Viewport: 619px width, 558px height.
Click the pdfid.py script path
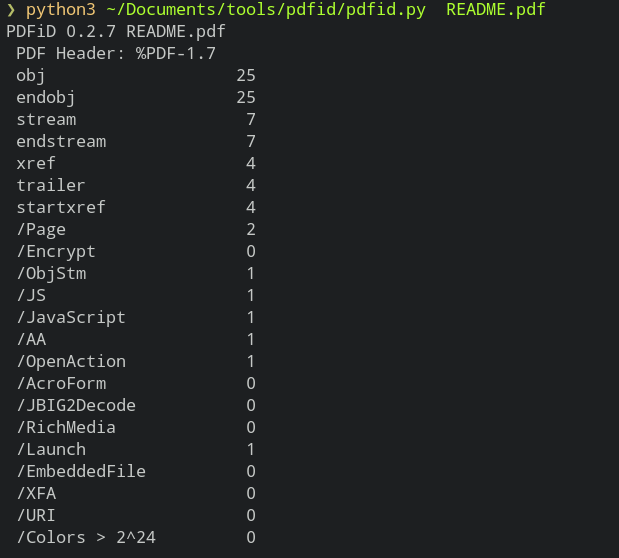(x=266, y=9)
